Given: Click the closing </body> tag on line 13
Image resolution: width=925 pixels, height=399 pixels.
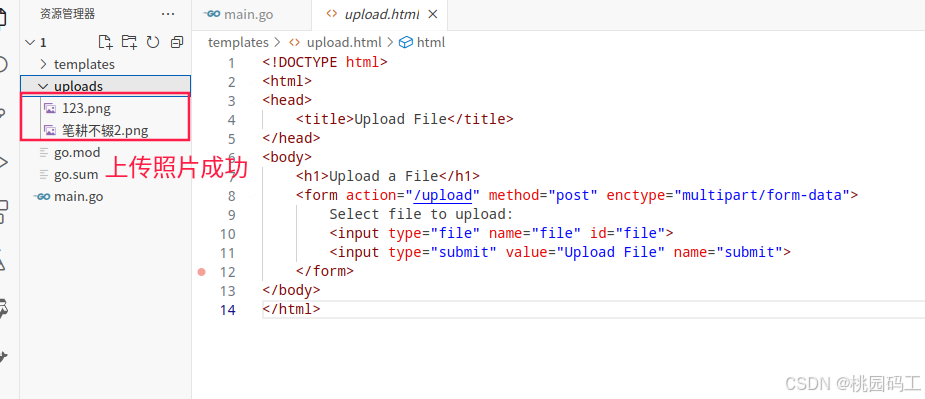Looking at the screenshot, I should pyautogui.click(x=291, y=290).
